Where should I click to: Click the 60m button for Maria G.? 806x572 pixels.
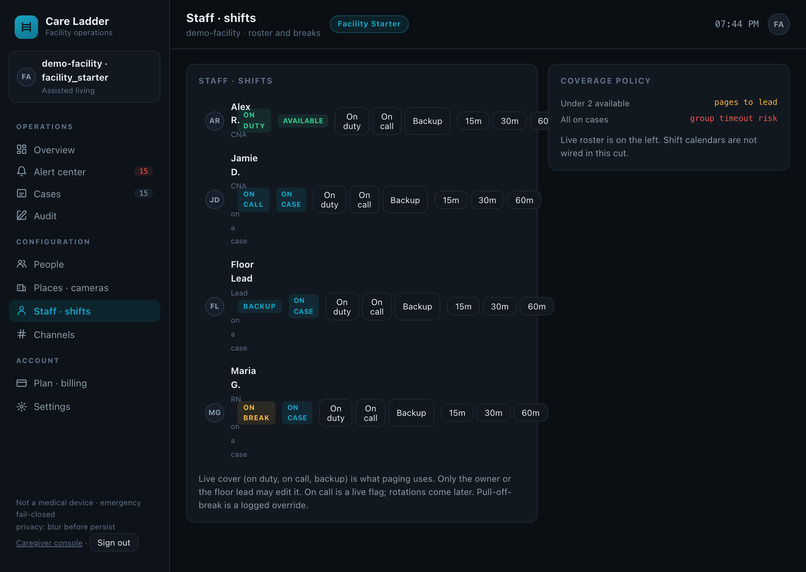[x=530, y=413]
